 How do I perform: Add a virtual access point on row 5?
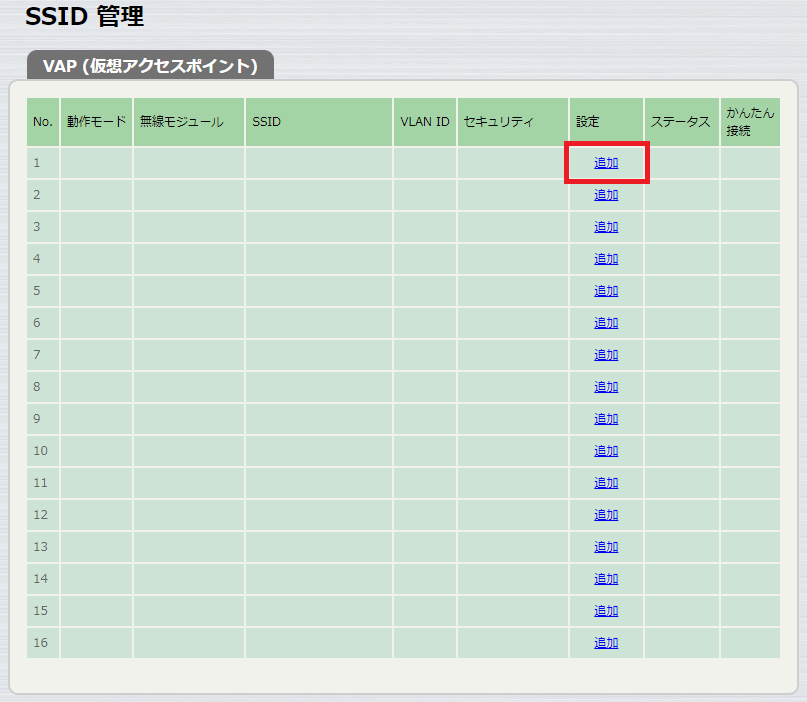pyautogui.click(x=605, y=290)
